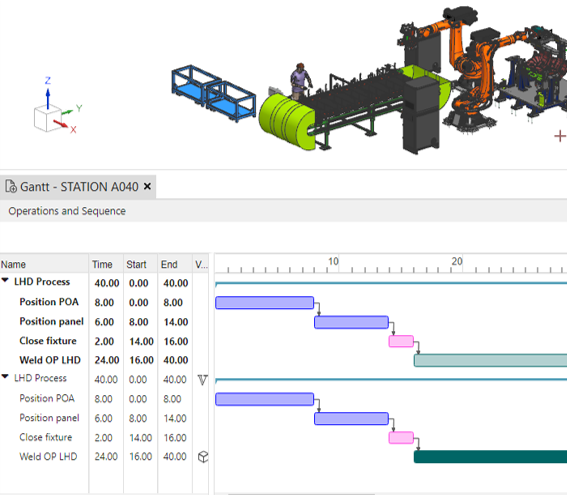
Task: Select the greyed LHD Process row label
Action: click(40, 378)
